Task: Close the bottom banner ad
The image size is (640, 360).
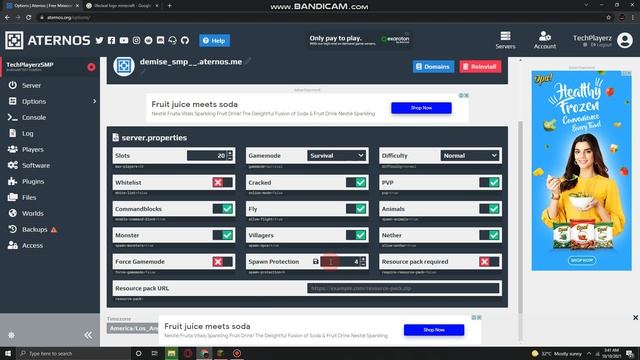Action: click(636, 318)
